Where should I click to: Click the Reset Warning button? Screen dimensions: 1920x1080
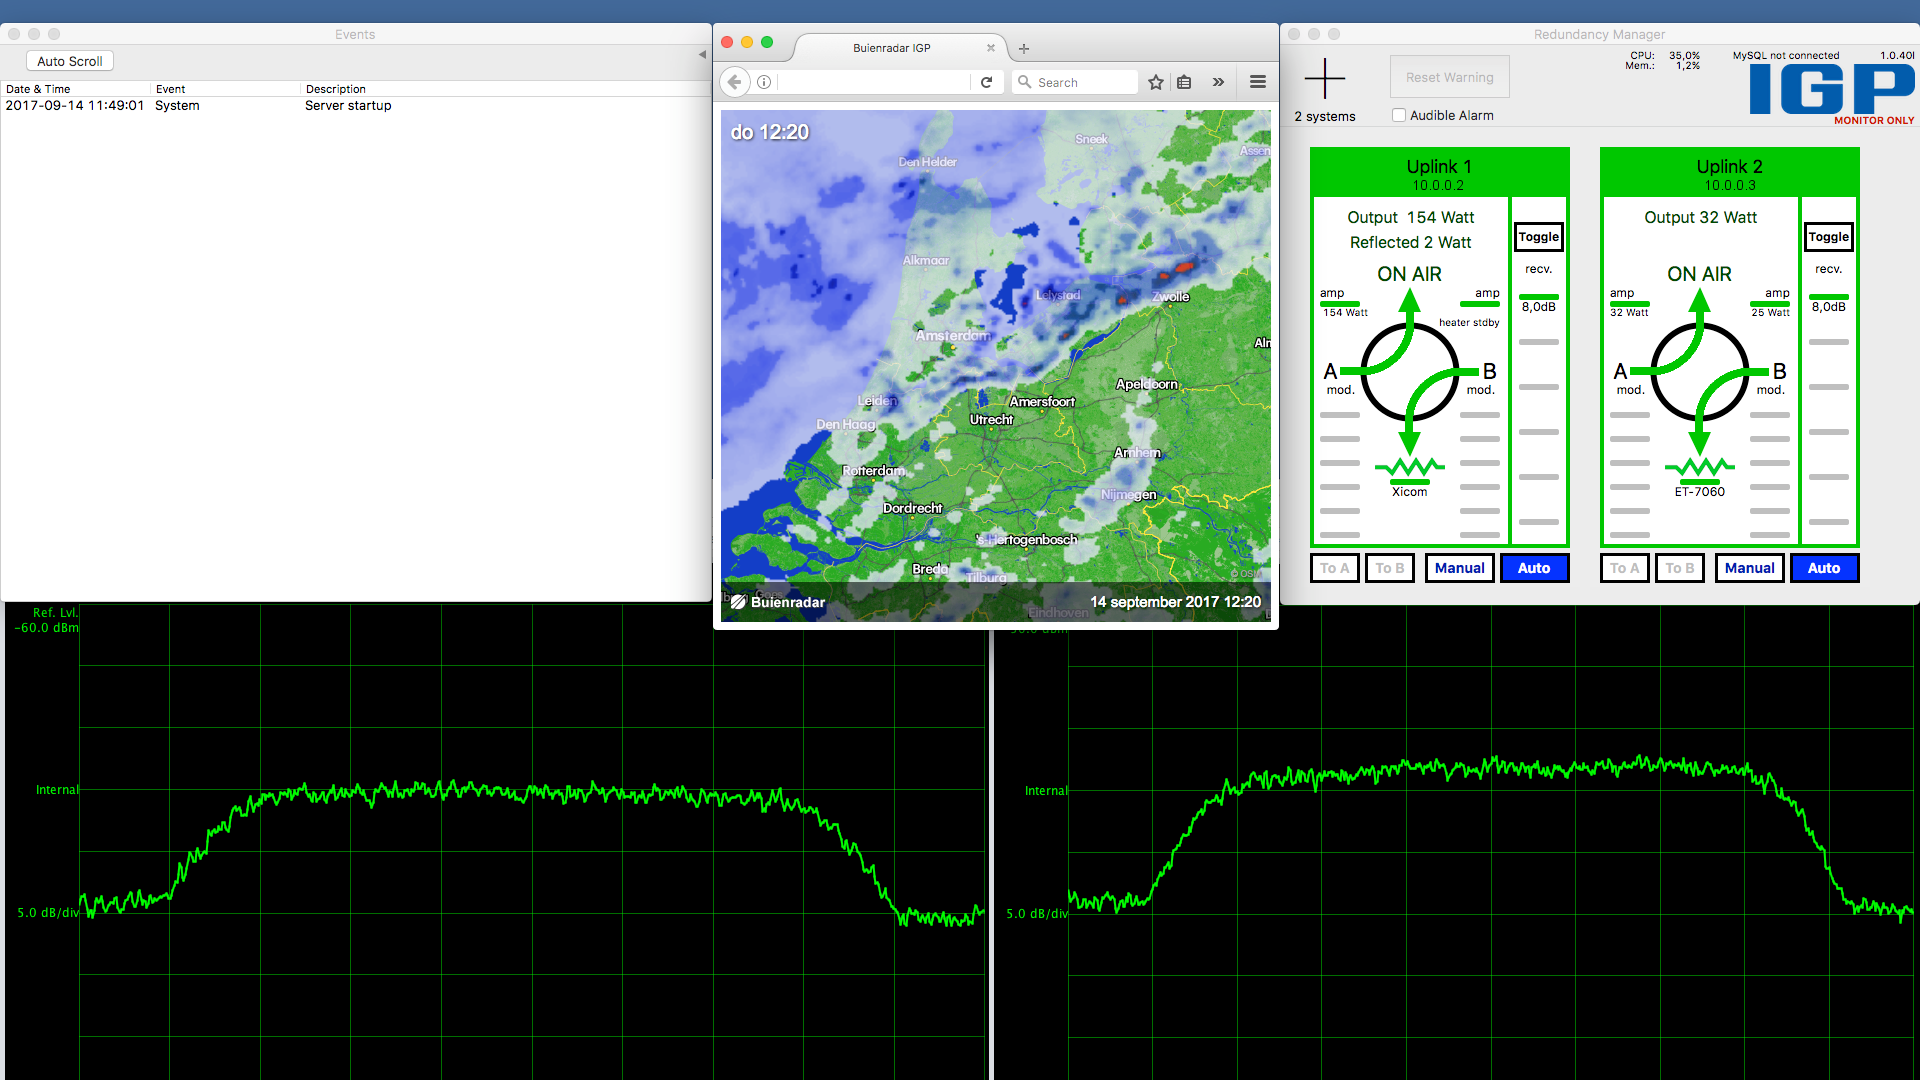click(x=1449, y=77)
